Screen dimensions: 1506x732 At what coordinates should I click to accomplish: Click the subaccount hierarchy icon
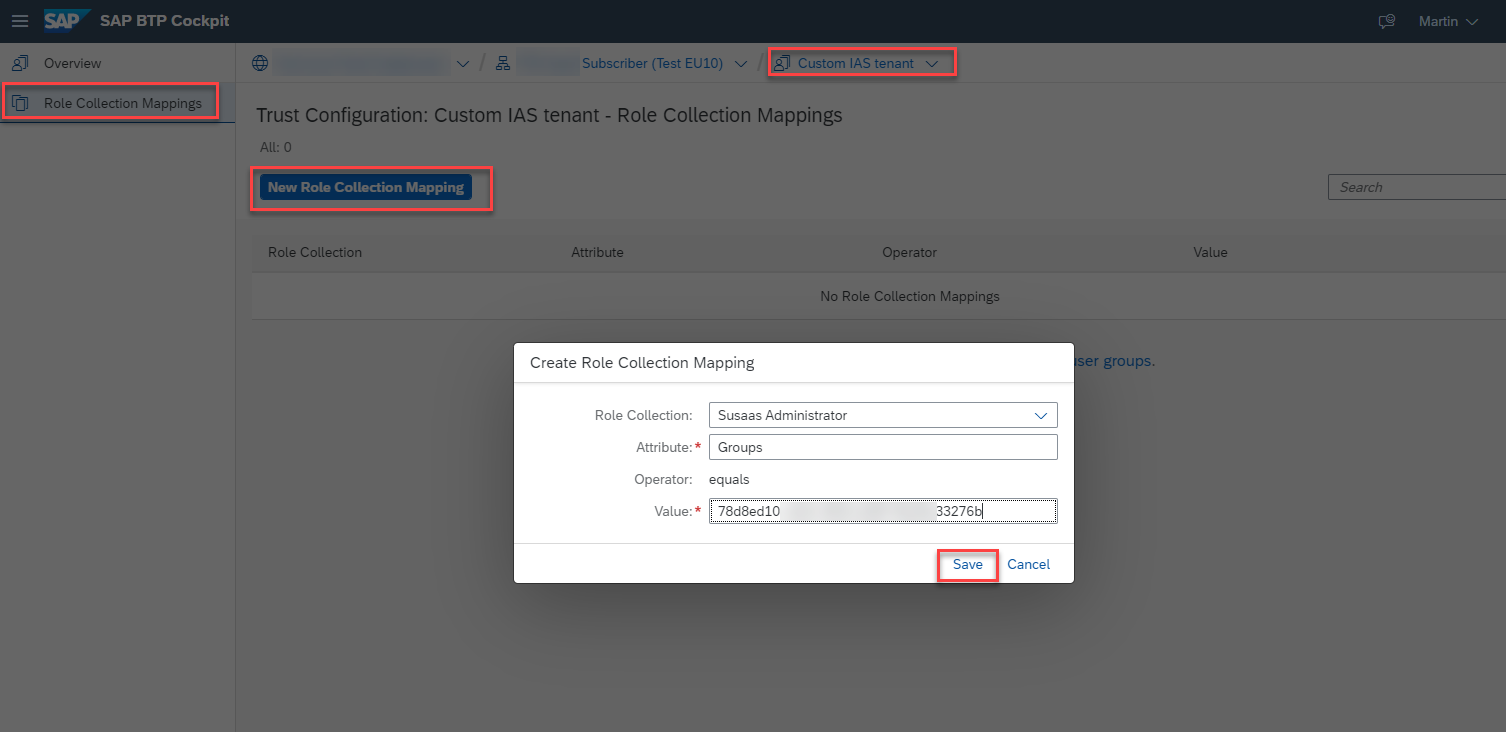[503, 63]
